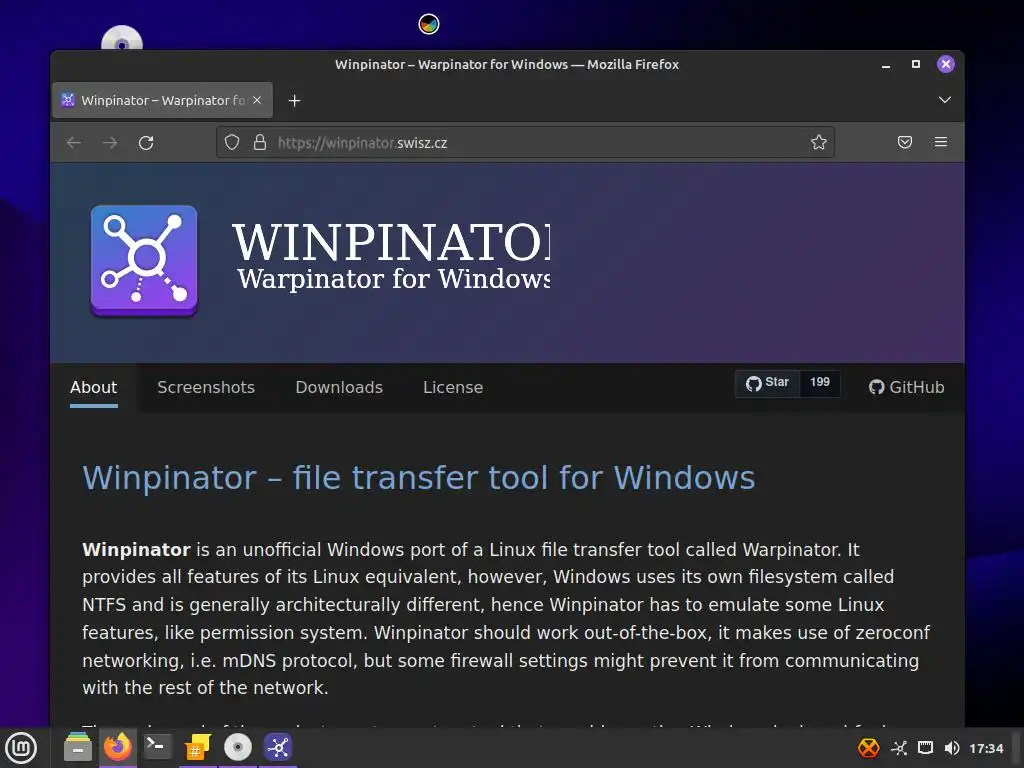The width and height of the screenshot is (1024, 768).
Task: Open the tracking protection shield icon
Action: 232,142
